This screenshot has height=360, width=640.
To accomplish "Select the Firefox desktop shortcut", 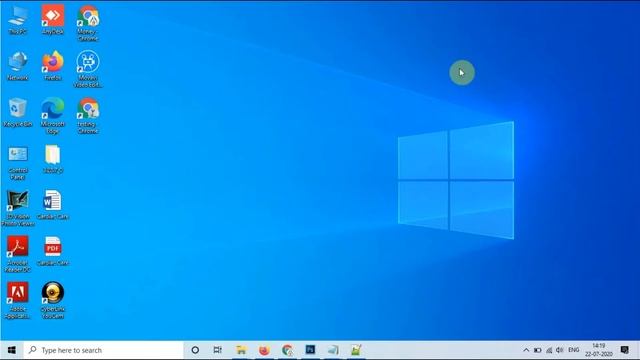I will pyautogui.click(x=53, y=66).
